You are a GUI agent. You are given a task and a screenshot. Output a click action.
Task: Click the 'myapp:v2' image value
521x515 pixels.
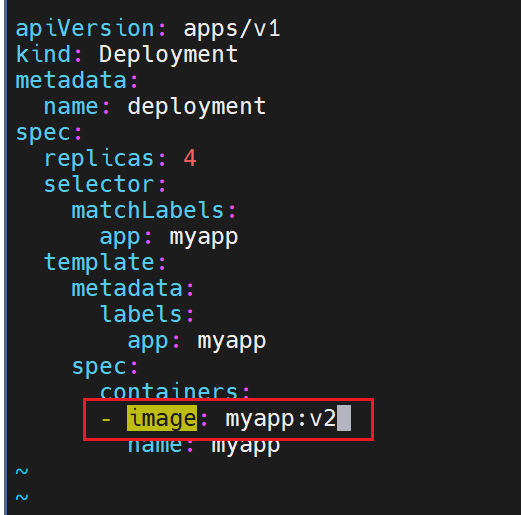280,419
